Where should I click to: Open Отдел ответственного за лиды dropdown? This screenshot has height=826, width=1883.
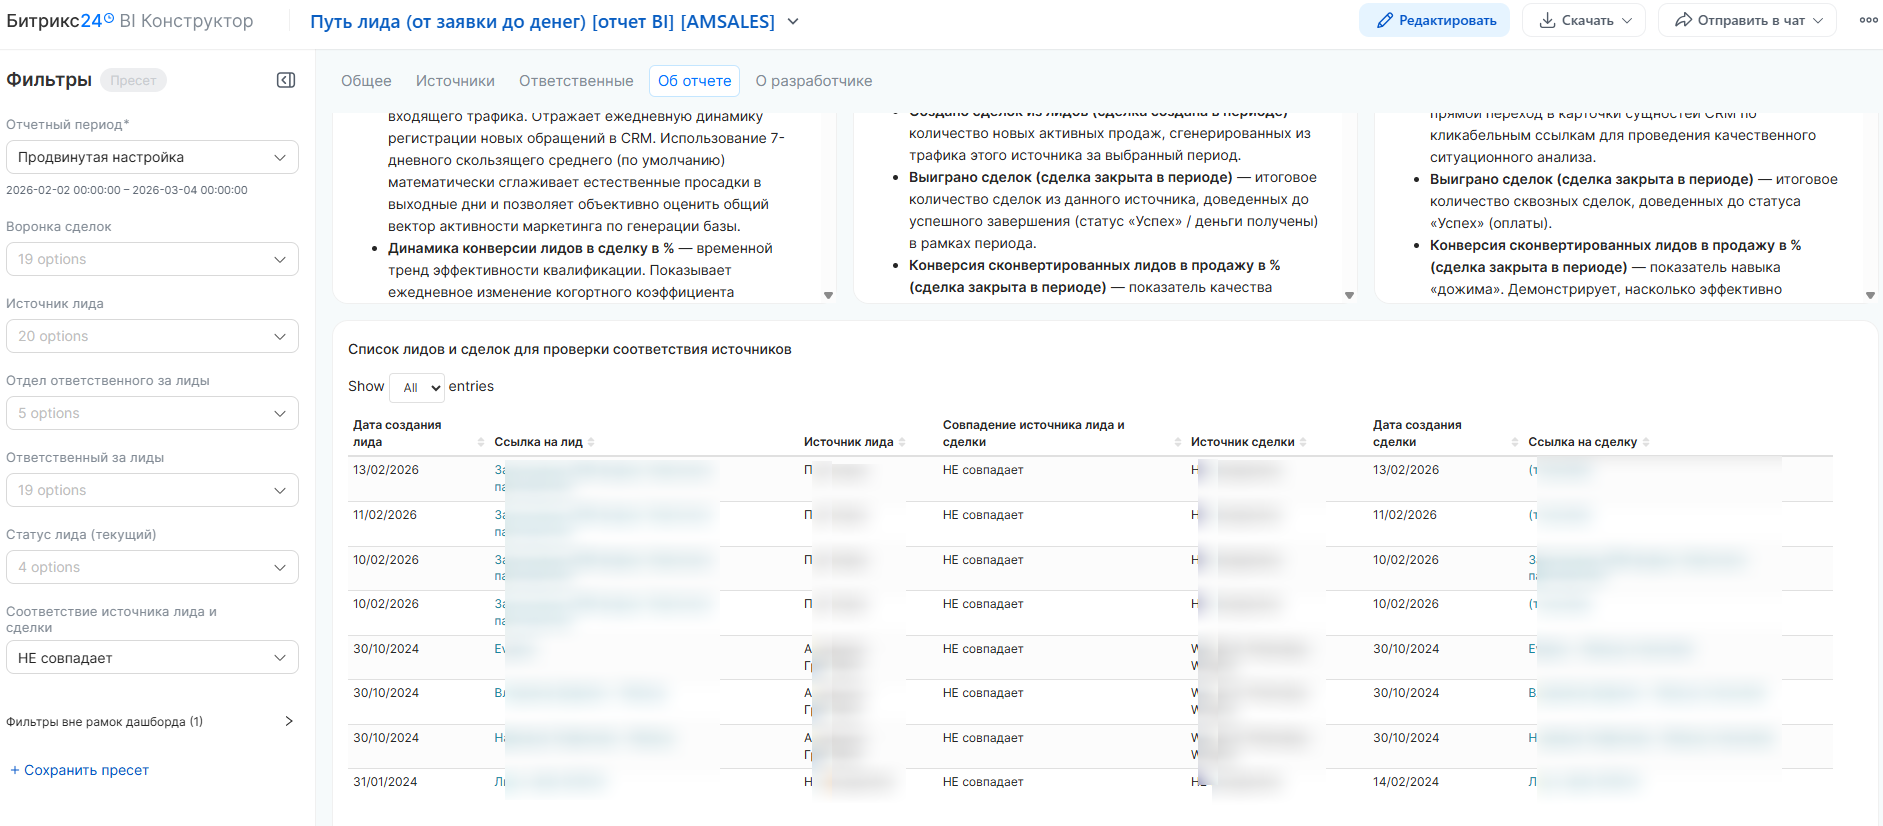click(x=152, y=413)
